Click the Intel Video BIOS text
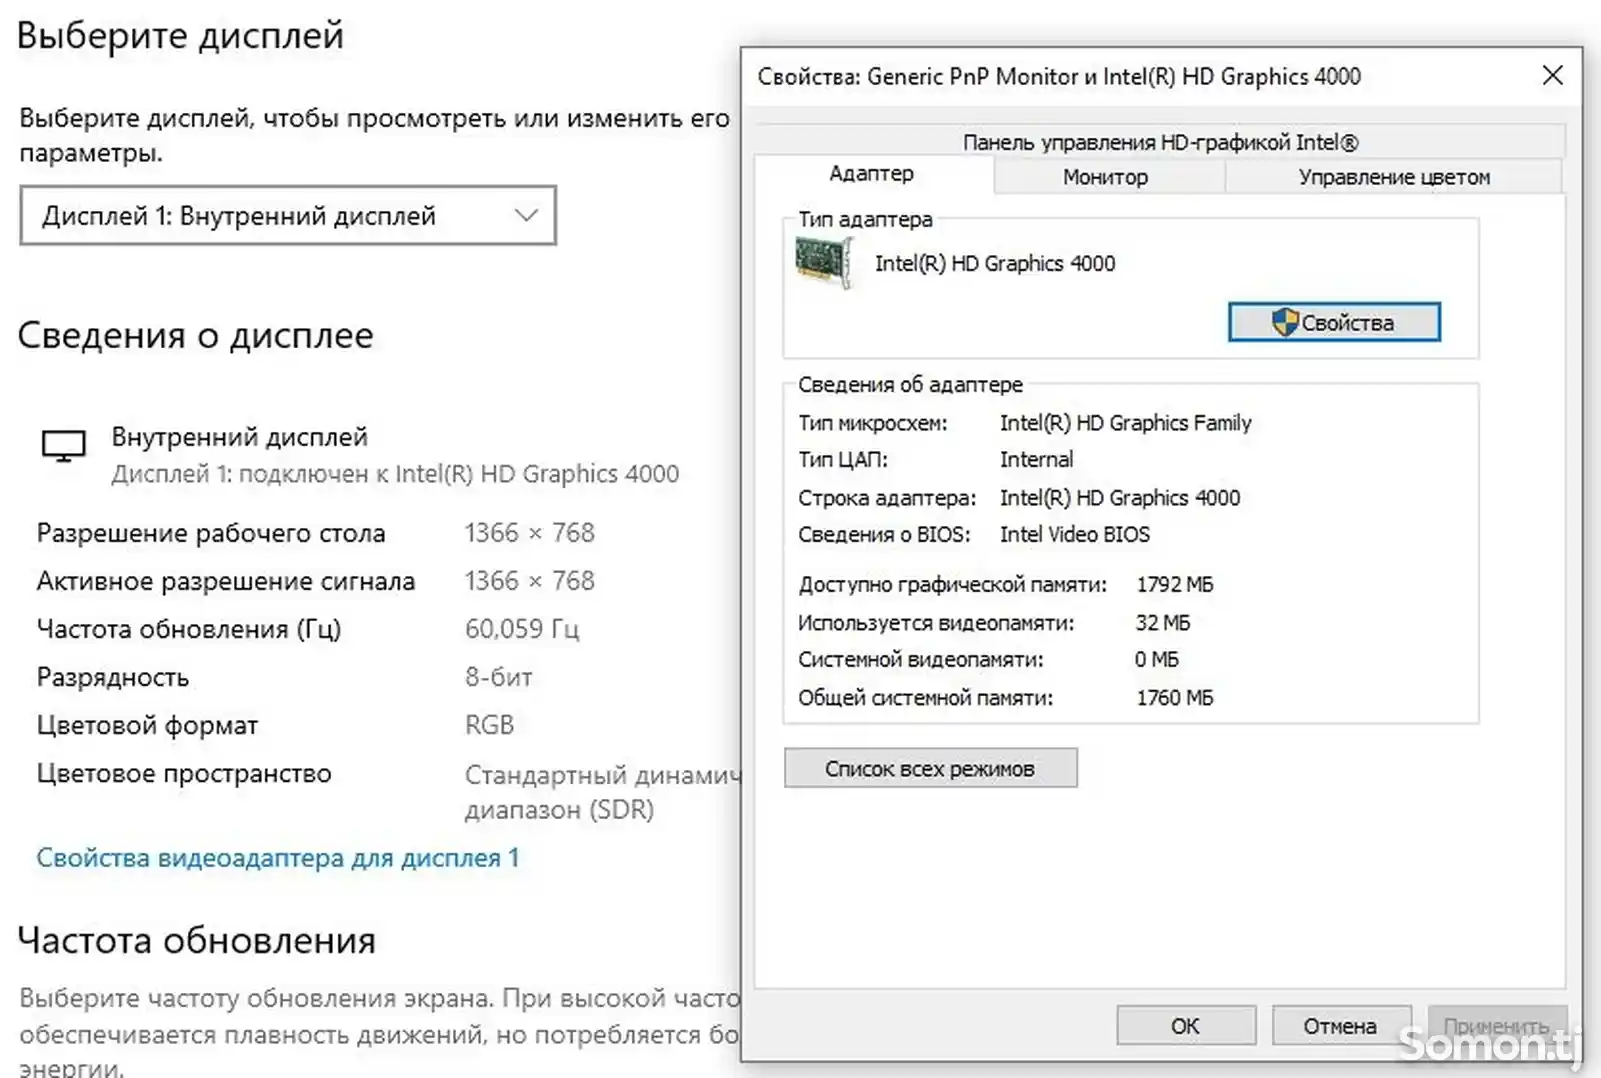Image resolution: width=1601 pixels, height=1078 pixels. tap(1075, 535)
